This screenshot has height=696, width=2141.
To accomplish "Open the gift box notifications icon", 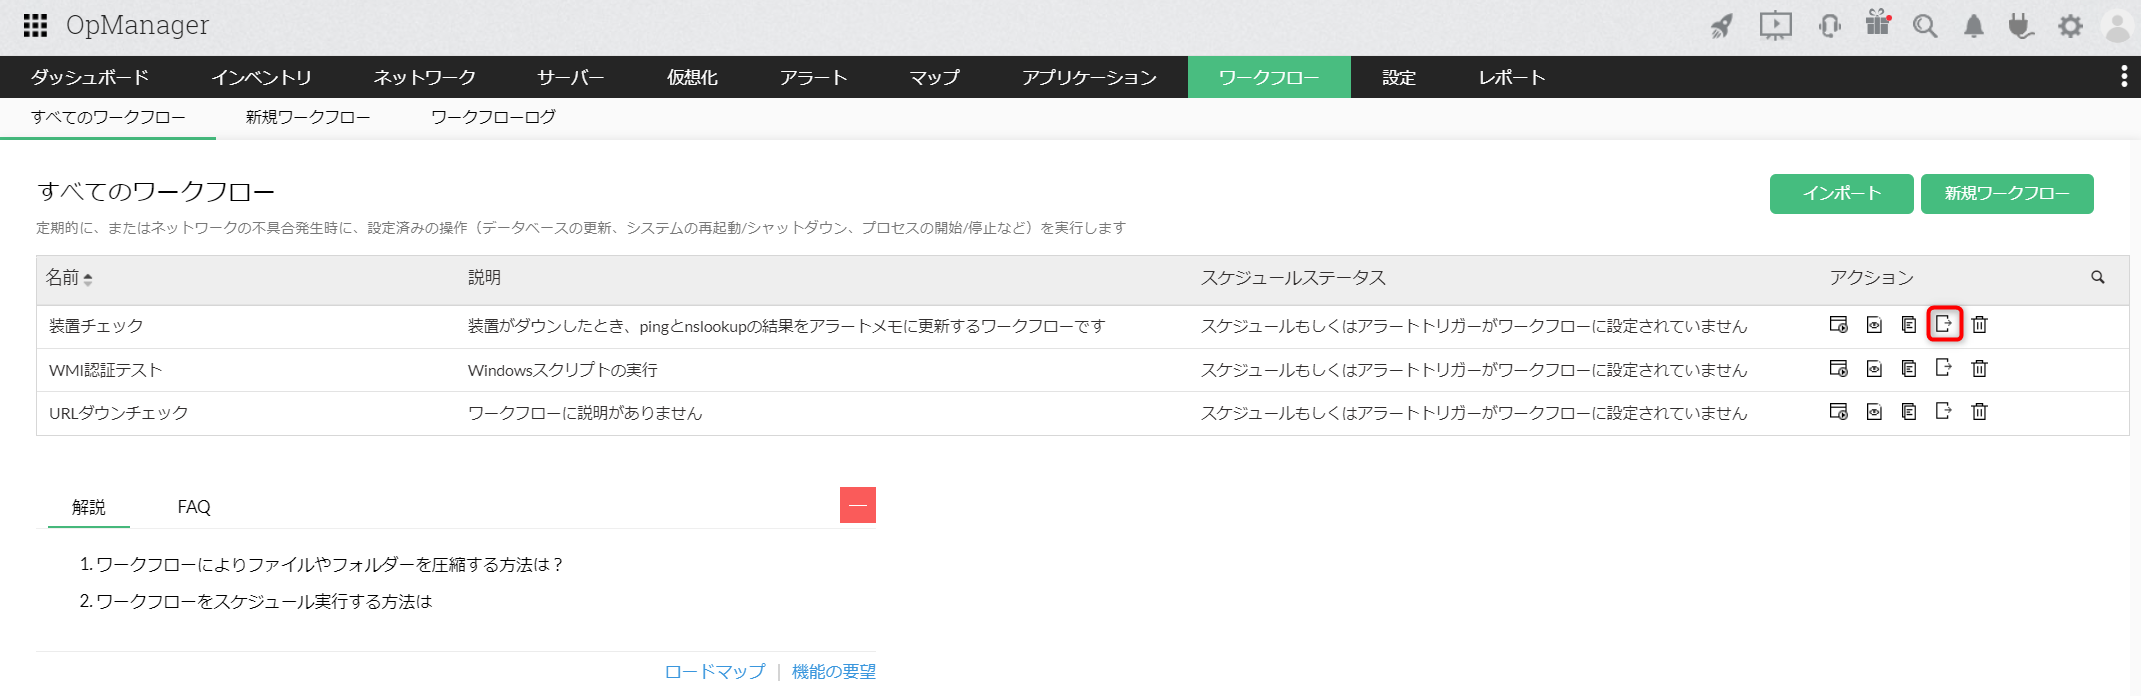I will pos(1877,24).
